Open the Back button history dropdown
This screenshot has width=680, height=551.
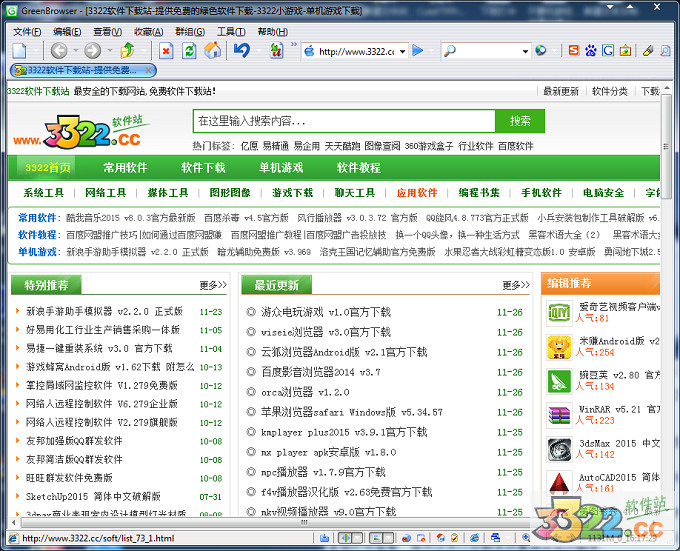coord(75,51)
